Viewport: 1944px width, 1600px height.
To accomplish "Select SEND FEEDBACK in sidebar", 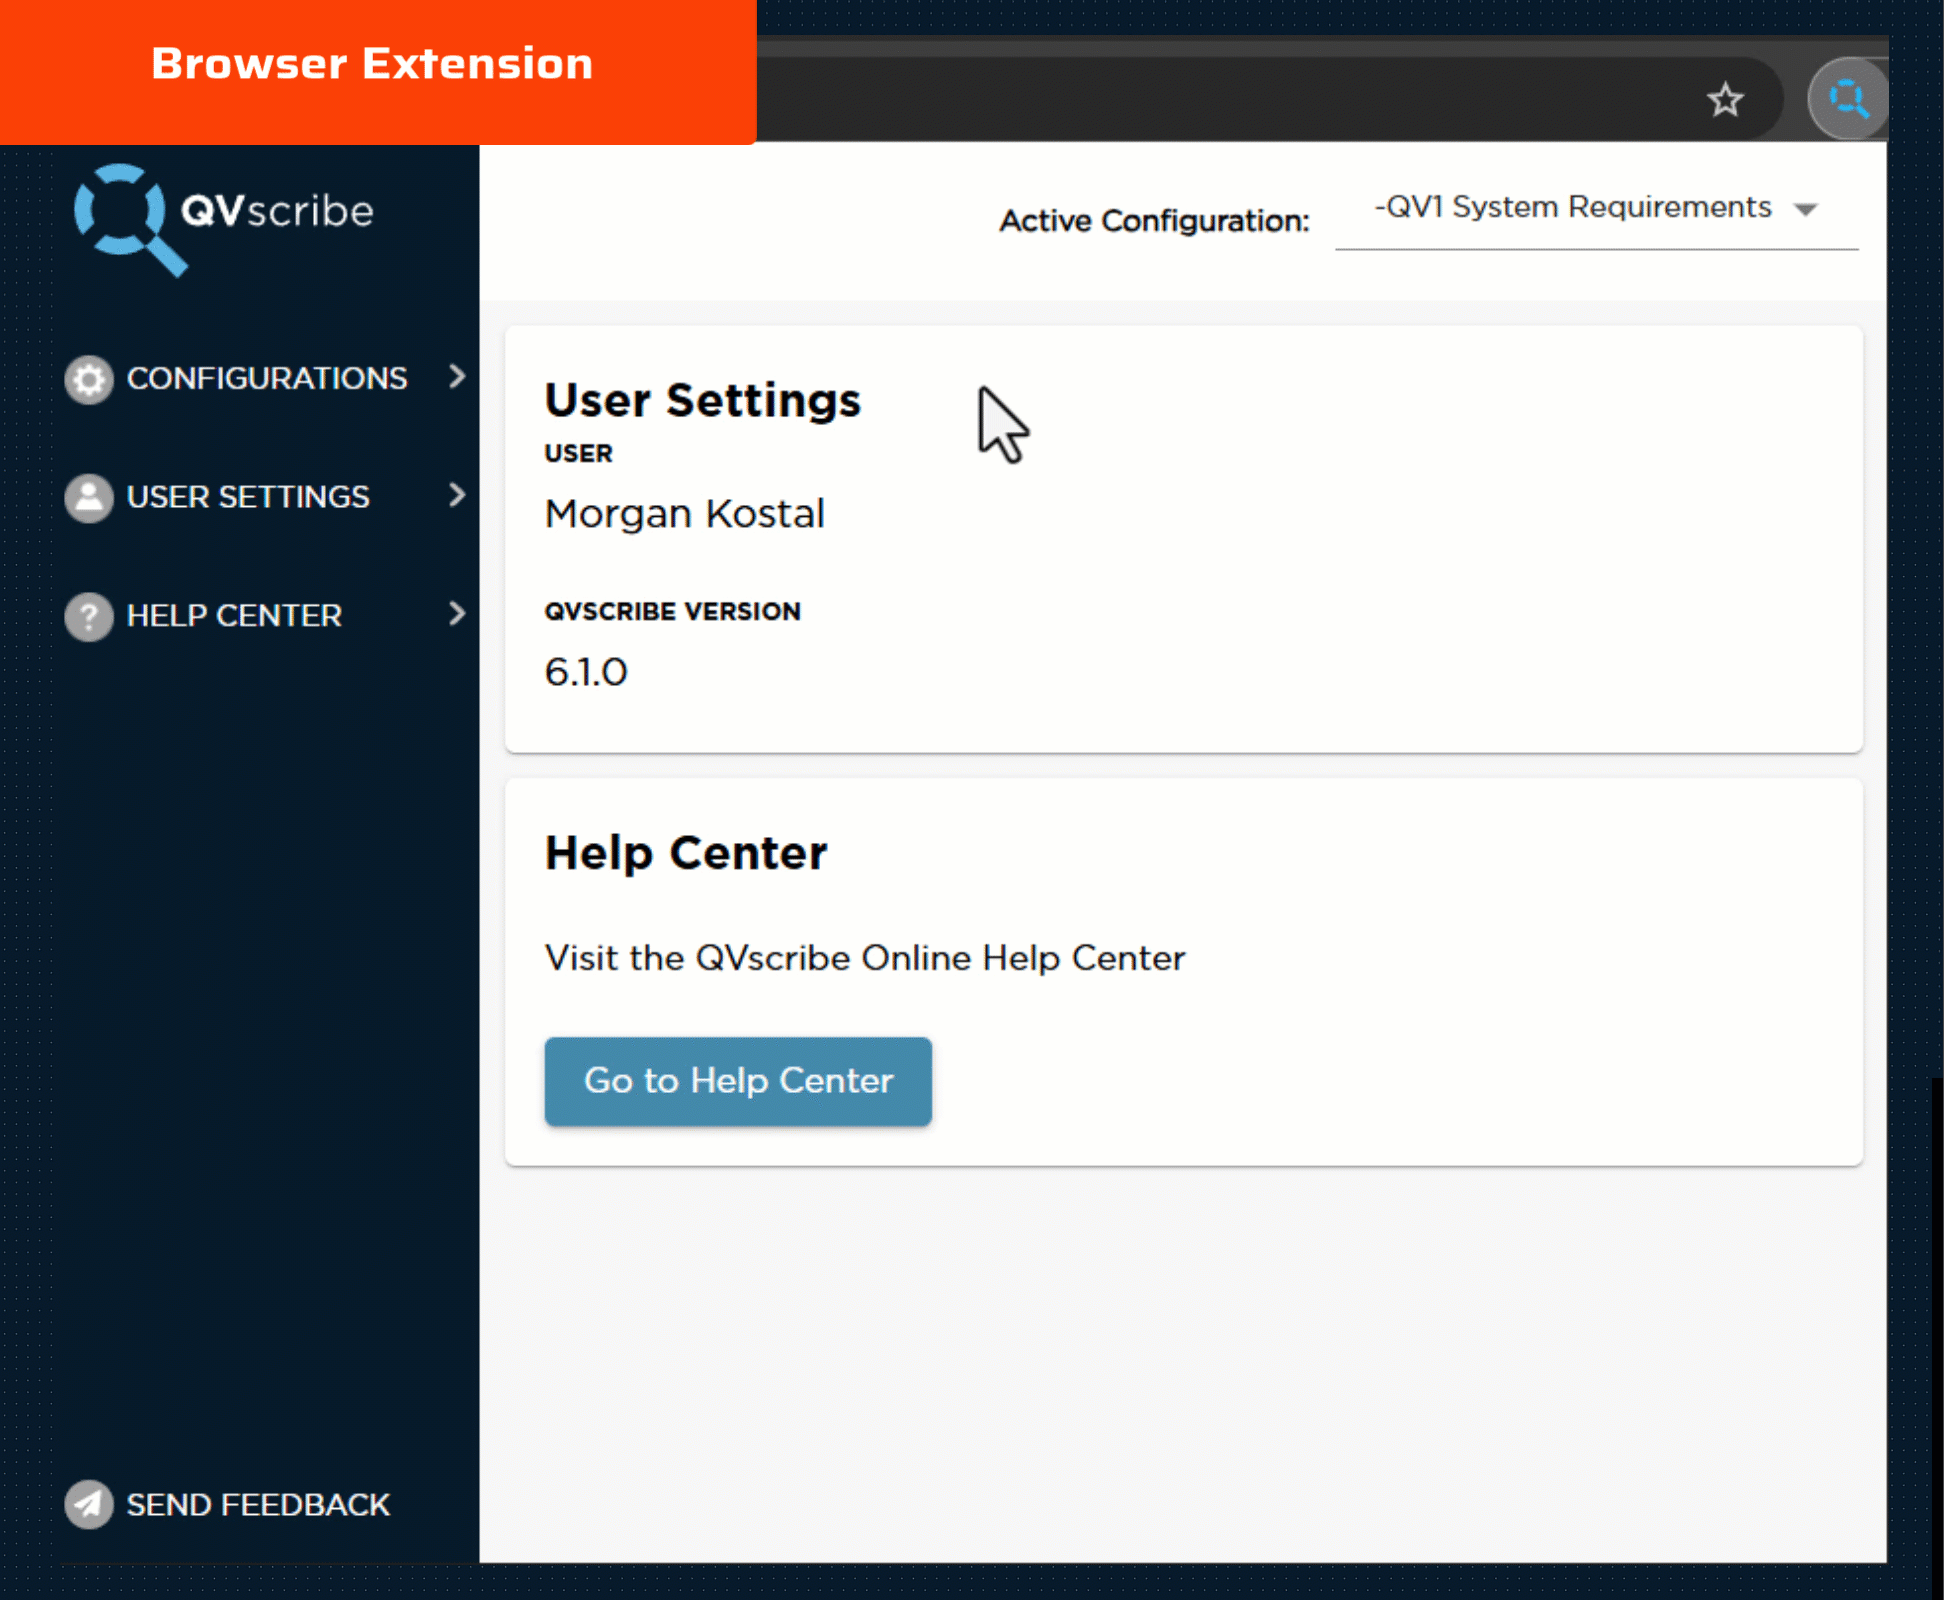I will pyautogui.click(x=228, y=1504).
